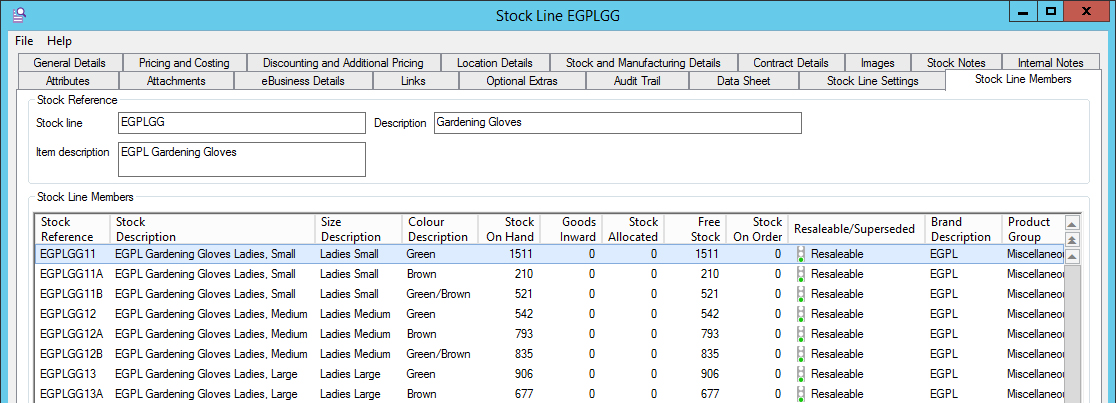Go to the Location Details tab

(x=494, y=63)
